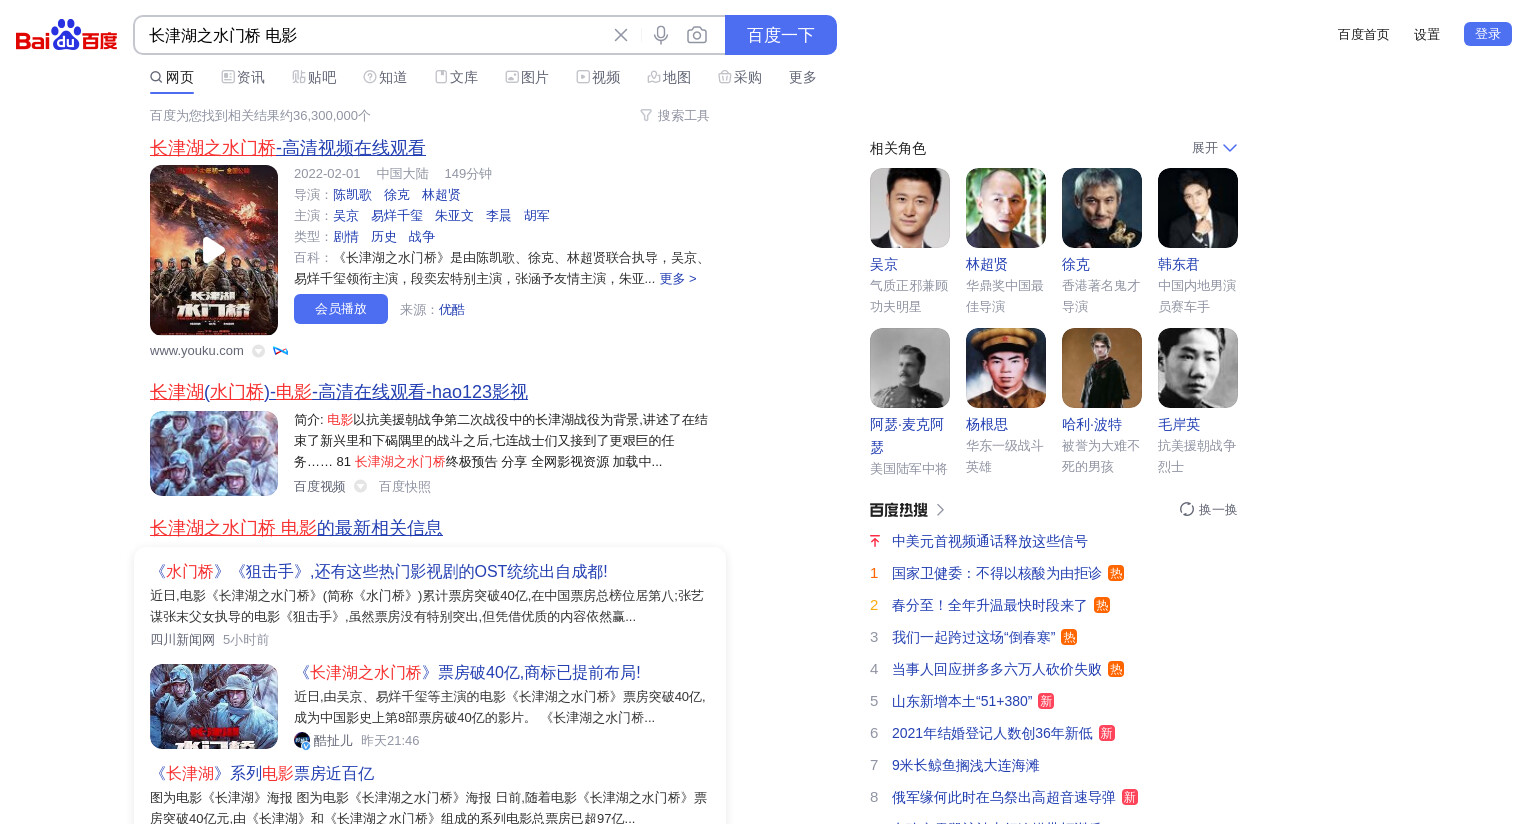
Task: Switch to the 图片 tab
Action: coord(527,77)
